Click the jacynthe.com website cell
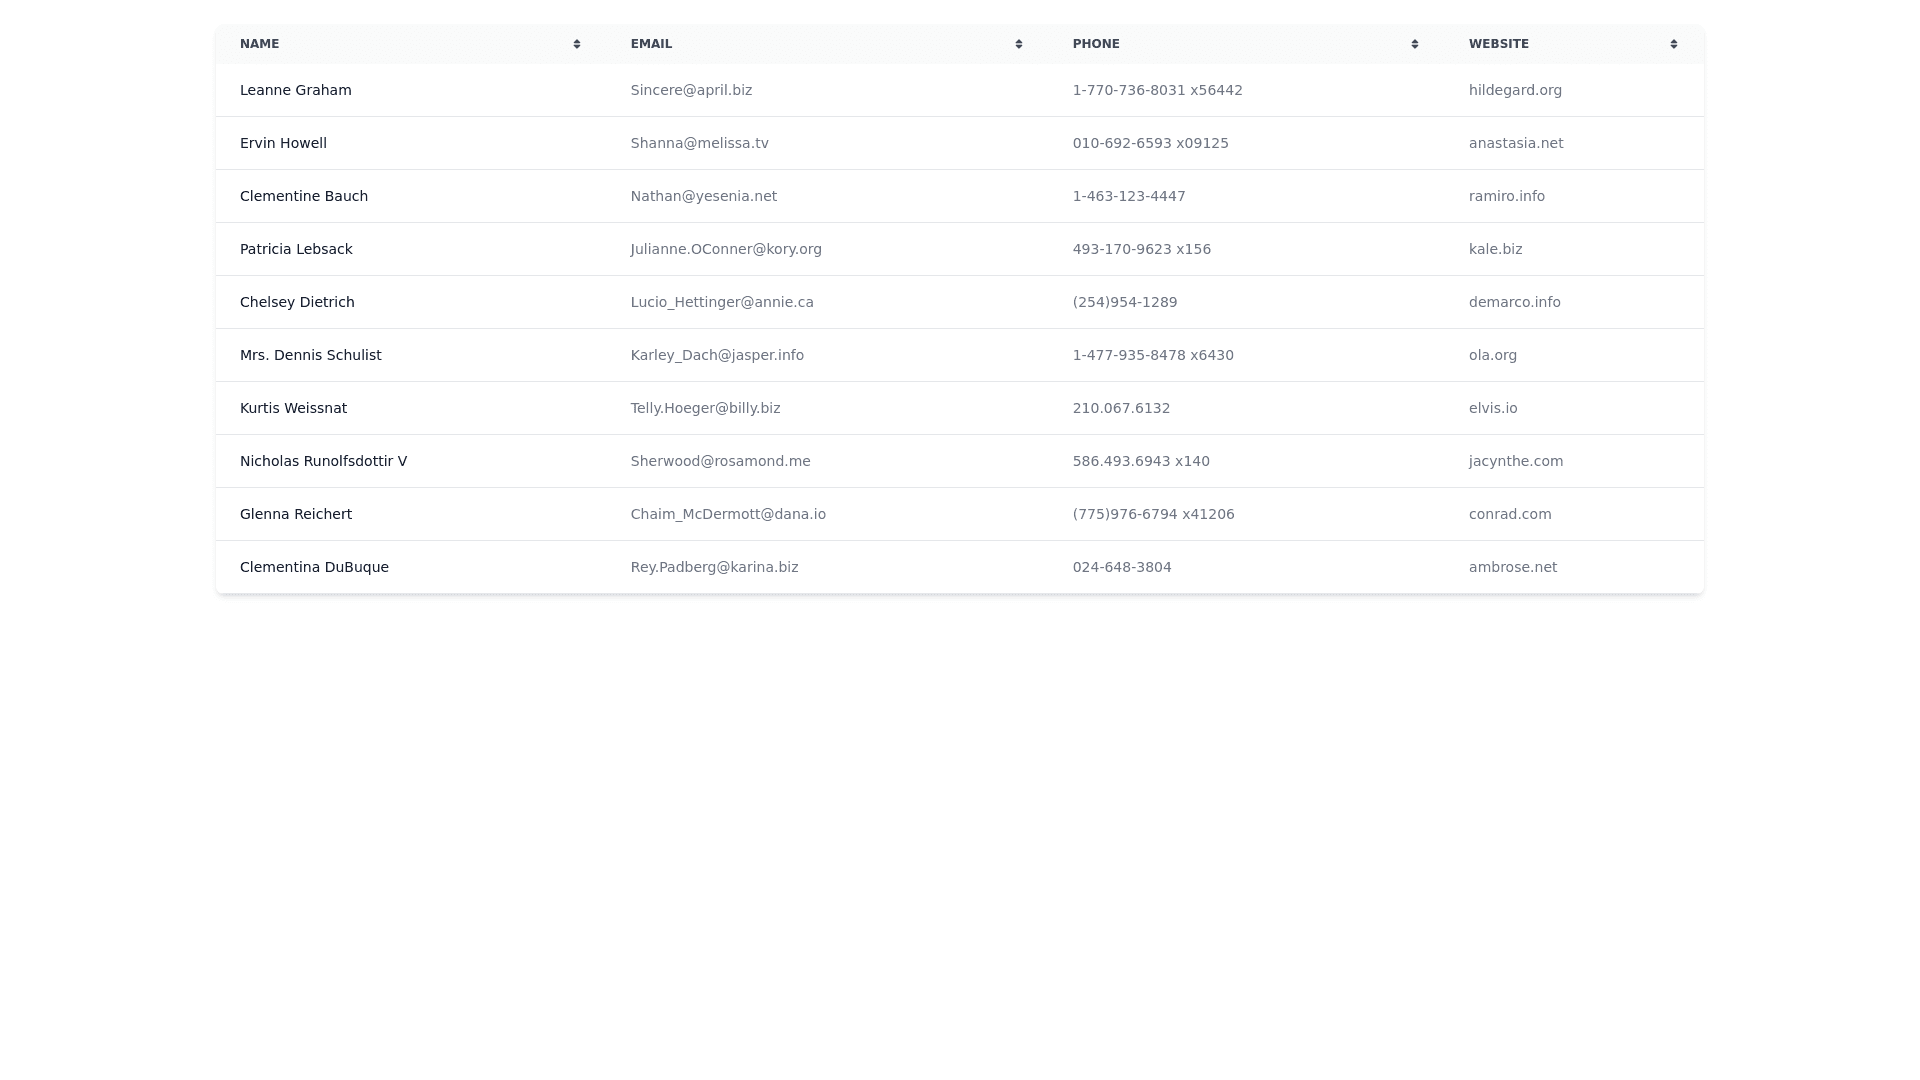Image resolution: width=1920 pixels, height=1080 pixels. coord(1515,461)
